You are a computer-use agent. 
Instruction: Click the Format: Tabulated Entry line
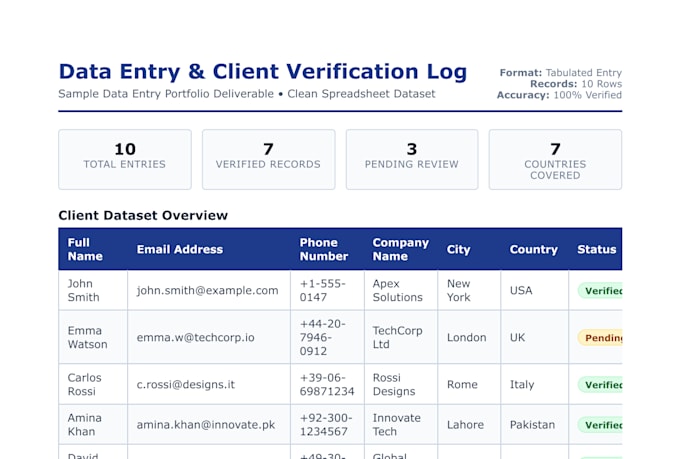point(560,72)
